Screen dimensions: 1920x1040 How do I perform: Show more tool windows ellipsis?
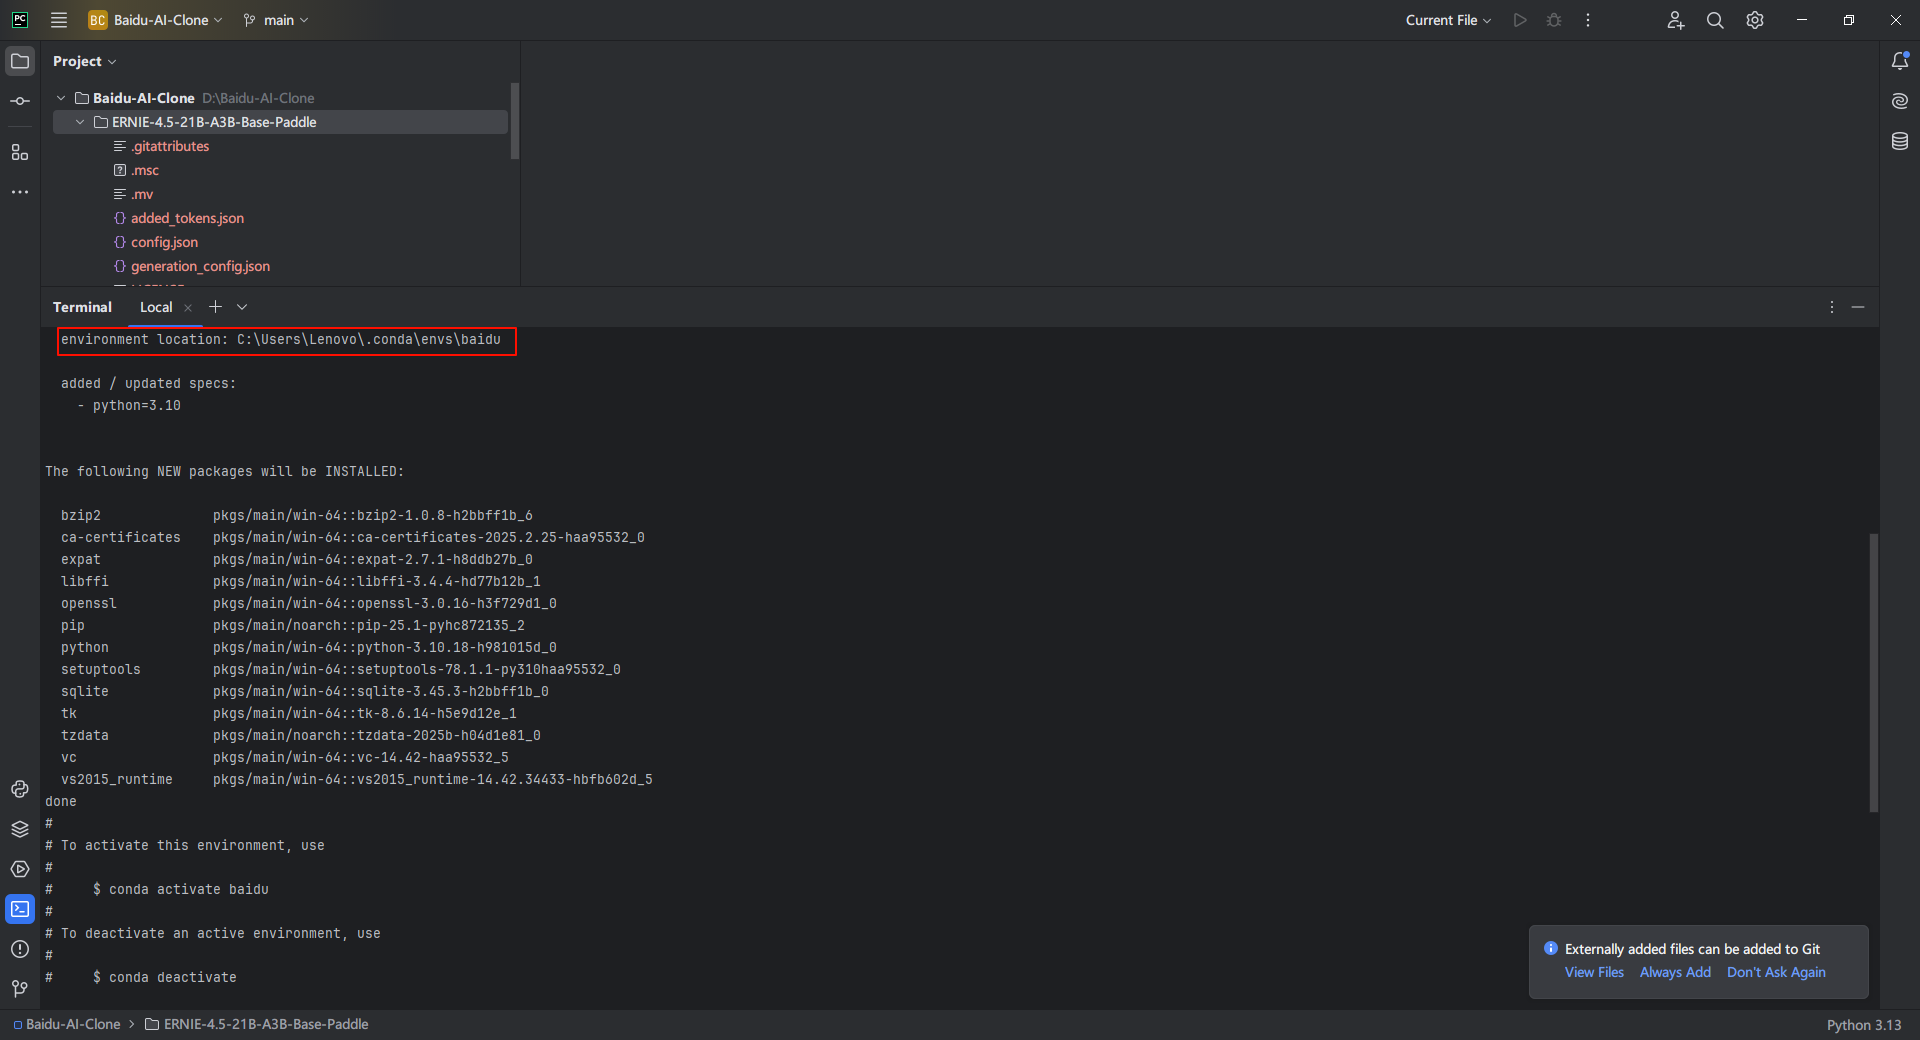coord(20,192)
